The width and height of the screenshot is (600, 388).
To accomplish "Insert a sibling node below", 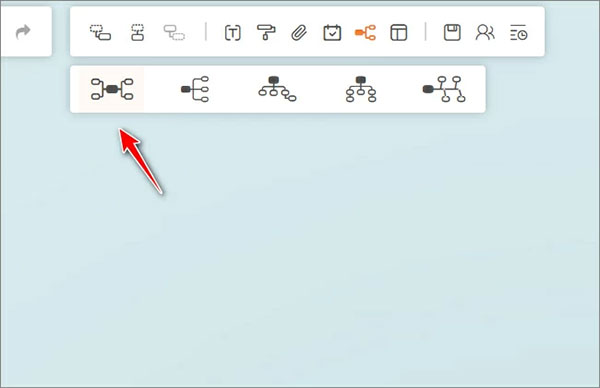I will (x=137, y=33).
